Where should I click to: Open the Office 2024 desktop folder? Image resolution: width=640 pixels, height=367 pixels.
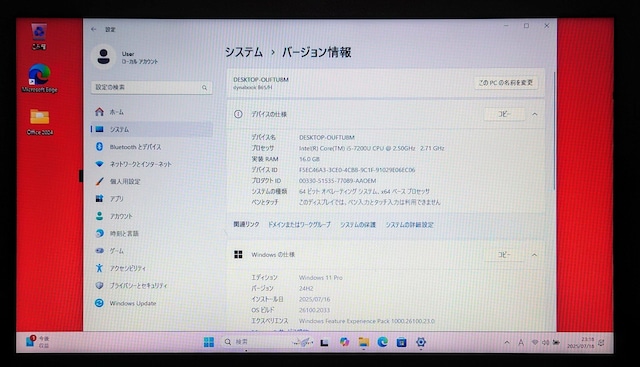tap(40, 122)
